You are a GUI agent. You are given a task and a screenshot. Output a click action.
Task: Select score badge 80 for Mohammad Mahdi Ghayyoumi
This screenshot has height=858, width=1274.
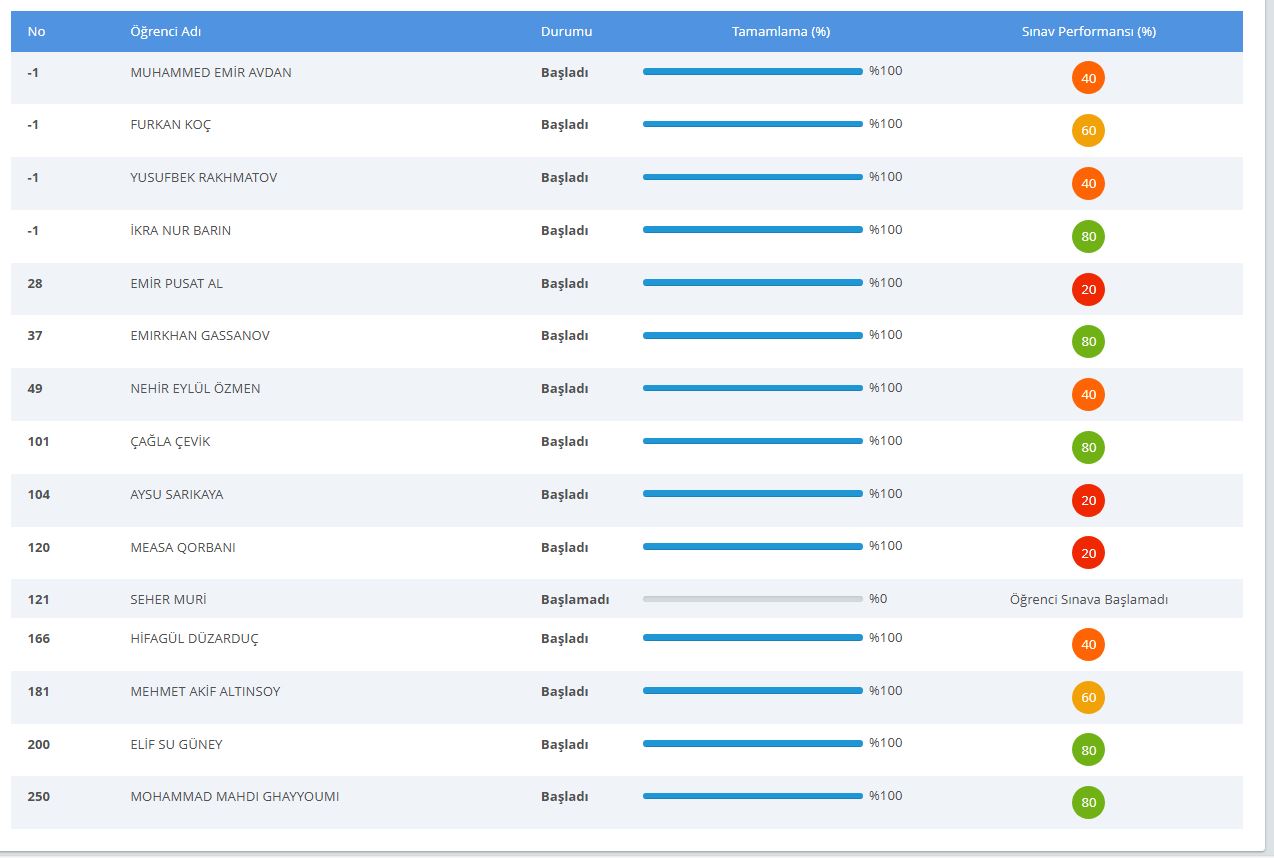point(1088,803)
